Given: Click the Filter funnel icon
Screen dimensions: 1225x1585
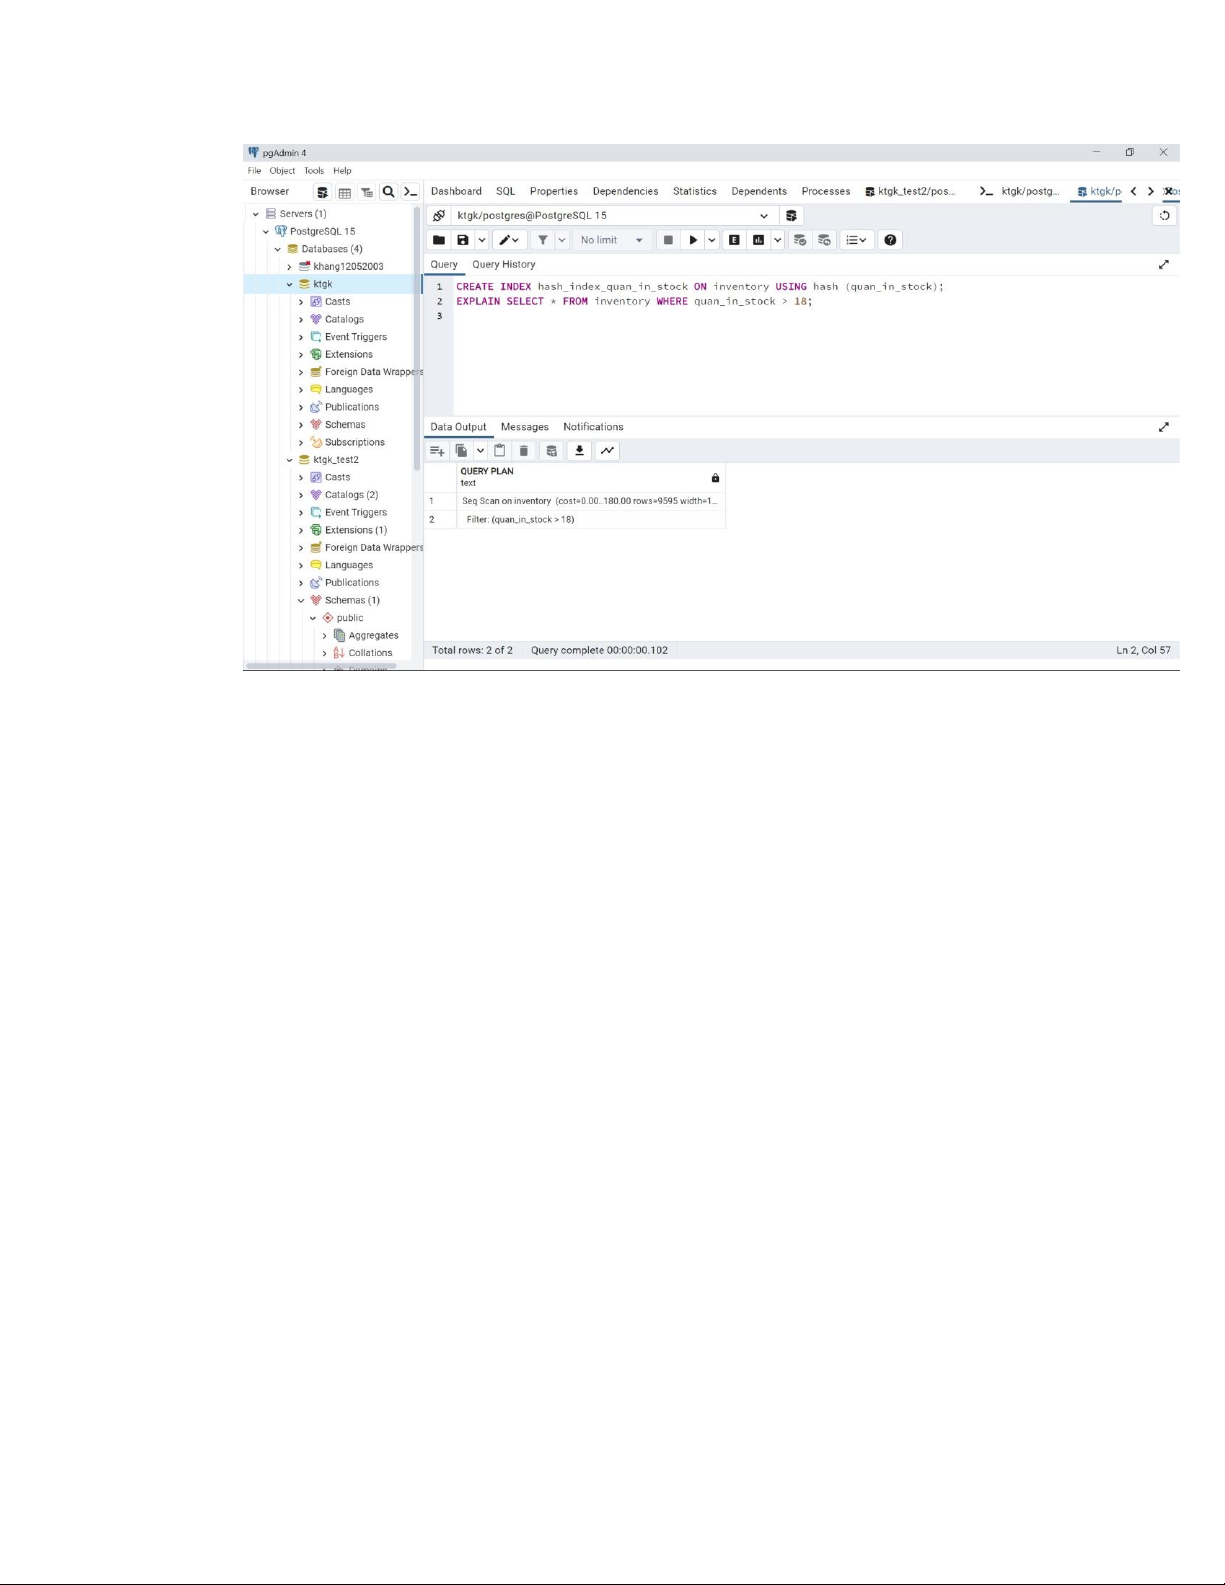Looking at the screenshot, I should point(542,240).
